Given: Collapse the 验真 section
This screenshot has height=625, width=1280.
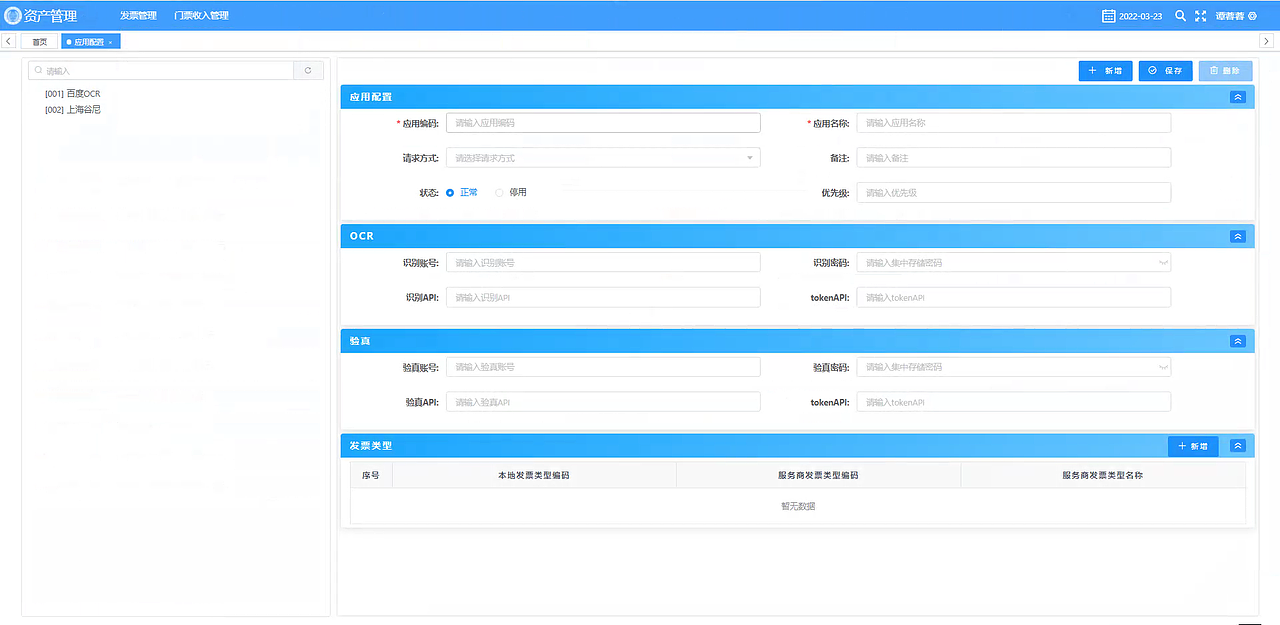Looking at the screenshot, I should click(1238, 341).
